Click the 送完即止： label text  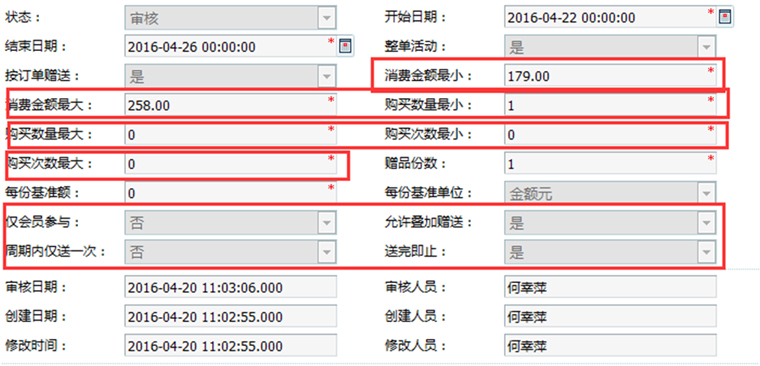[x=415, y=252]
